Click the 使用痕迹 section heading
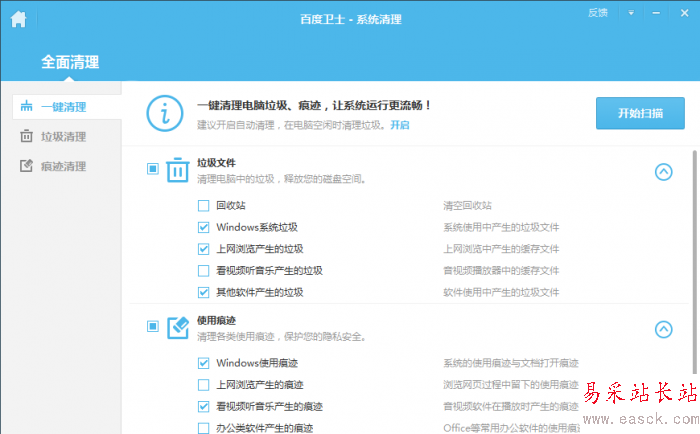Screen dimensions: 700x434 [217, 321]
